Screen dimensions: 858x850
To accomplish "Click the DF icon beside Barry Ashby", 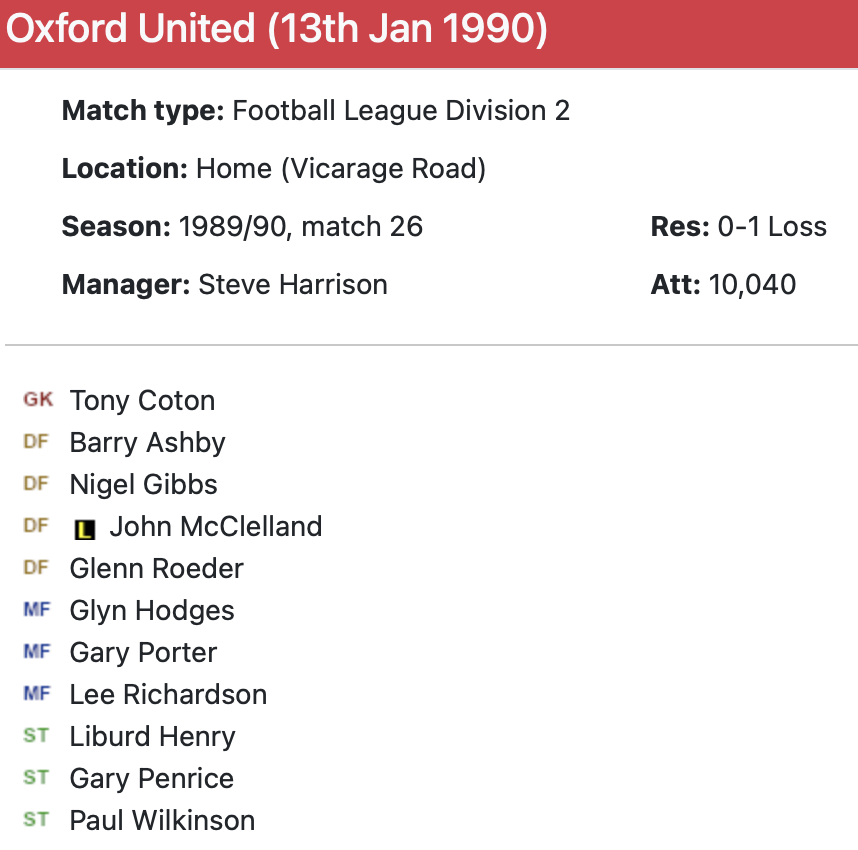I will click(x=36, y=442).
